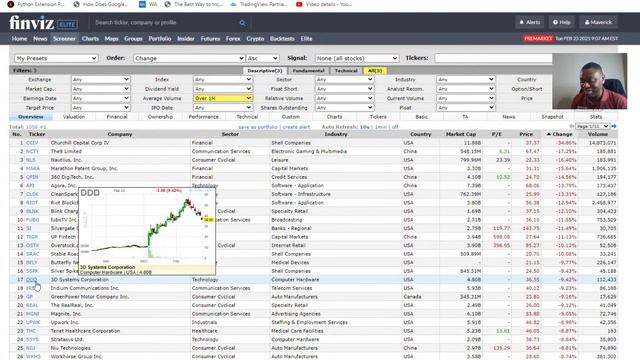Sort by the Market Cap column header
Screen dimensions: 640x360
(x=461, y=134)
